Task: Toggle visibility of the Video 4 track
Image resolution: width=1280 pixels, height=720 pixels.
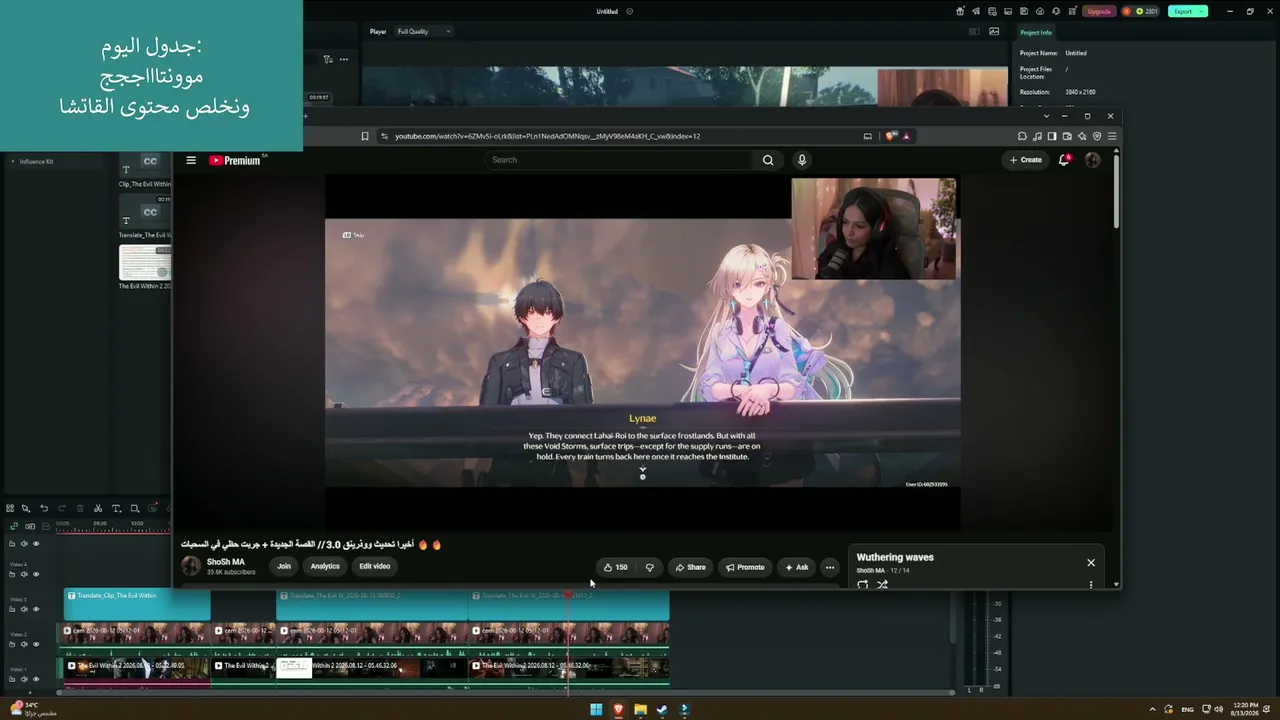Action: click(x=36, y=574)
